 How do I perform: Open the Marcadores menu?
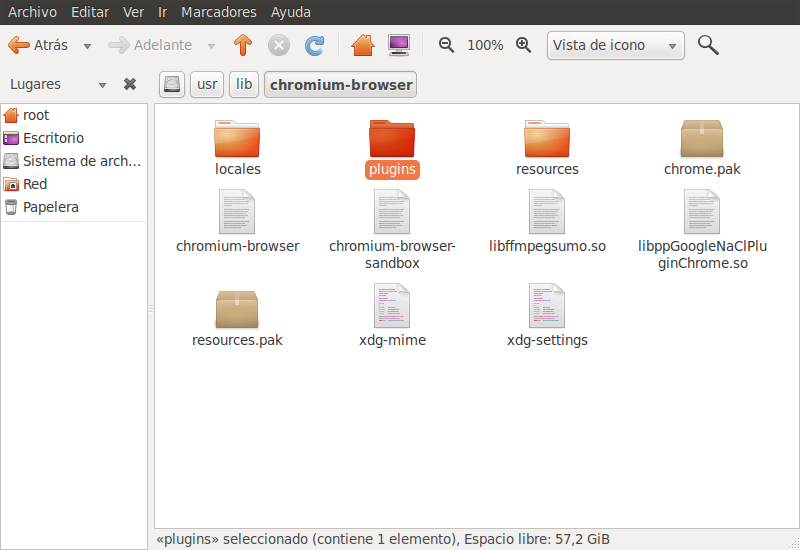[219, 12]
